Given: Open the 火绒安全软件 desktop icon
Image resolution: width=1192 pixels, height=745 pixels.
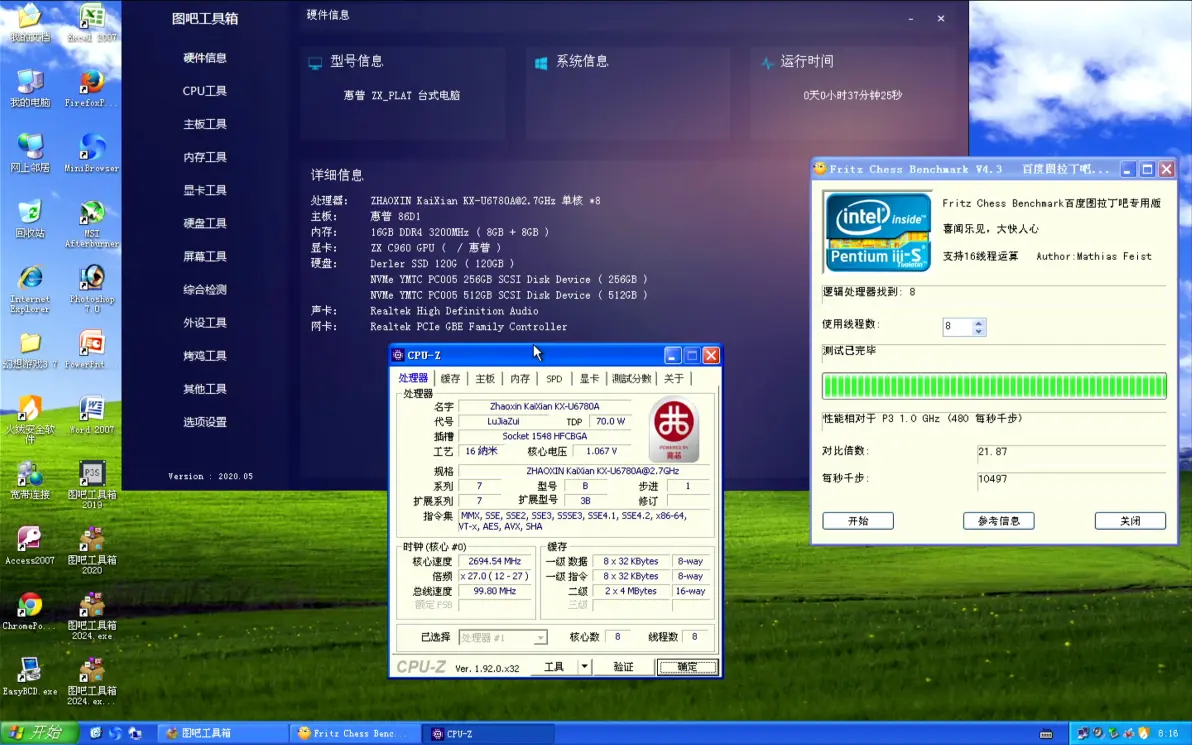Looking at the screenshot, I should [x=30, y=420].
